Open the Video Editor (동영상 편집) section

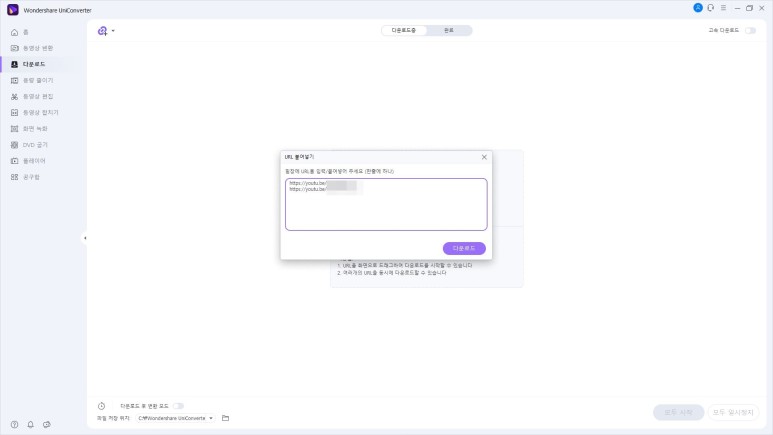32,97
